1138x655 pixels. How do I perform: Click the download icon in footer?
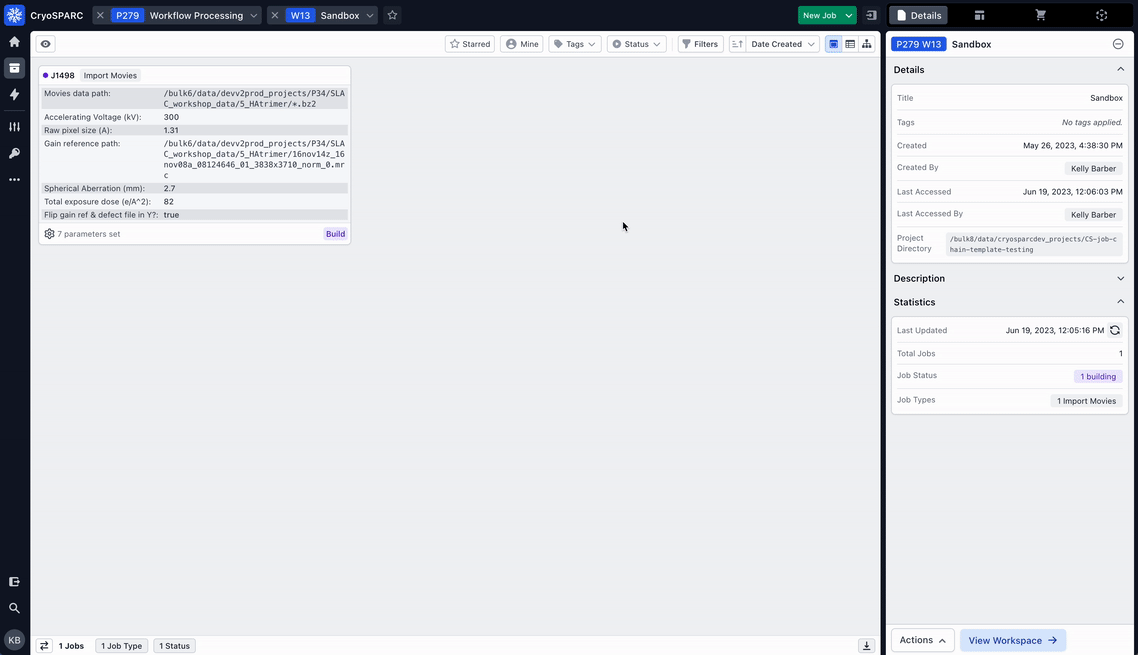click(867, 646)
